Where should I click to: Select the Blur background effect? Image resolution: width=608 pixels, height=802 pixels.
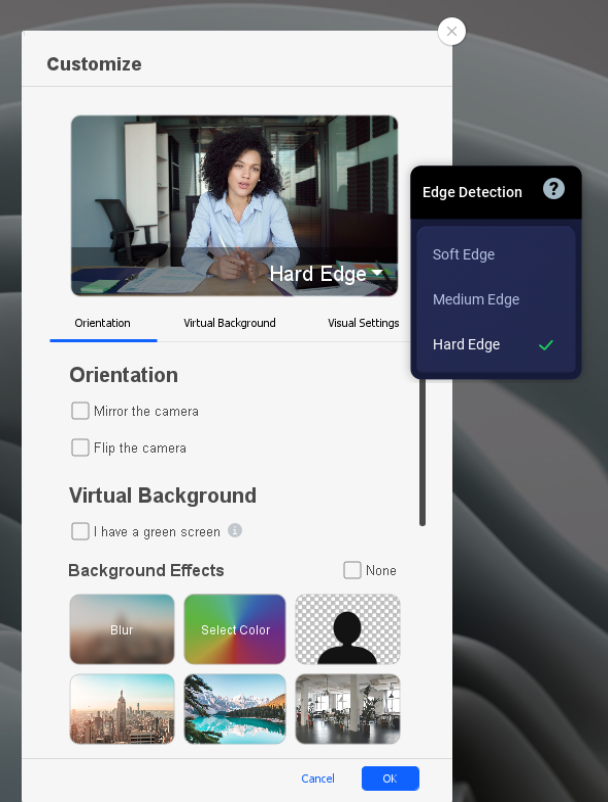(122, 629)
